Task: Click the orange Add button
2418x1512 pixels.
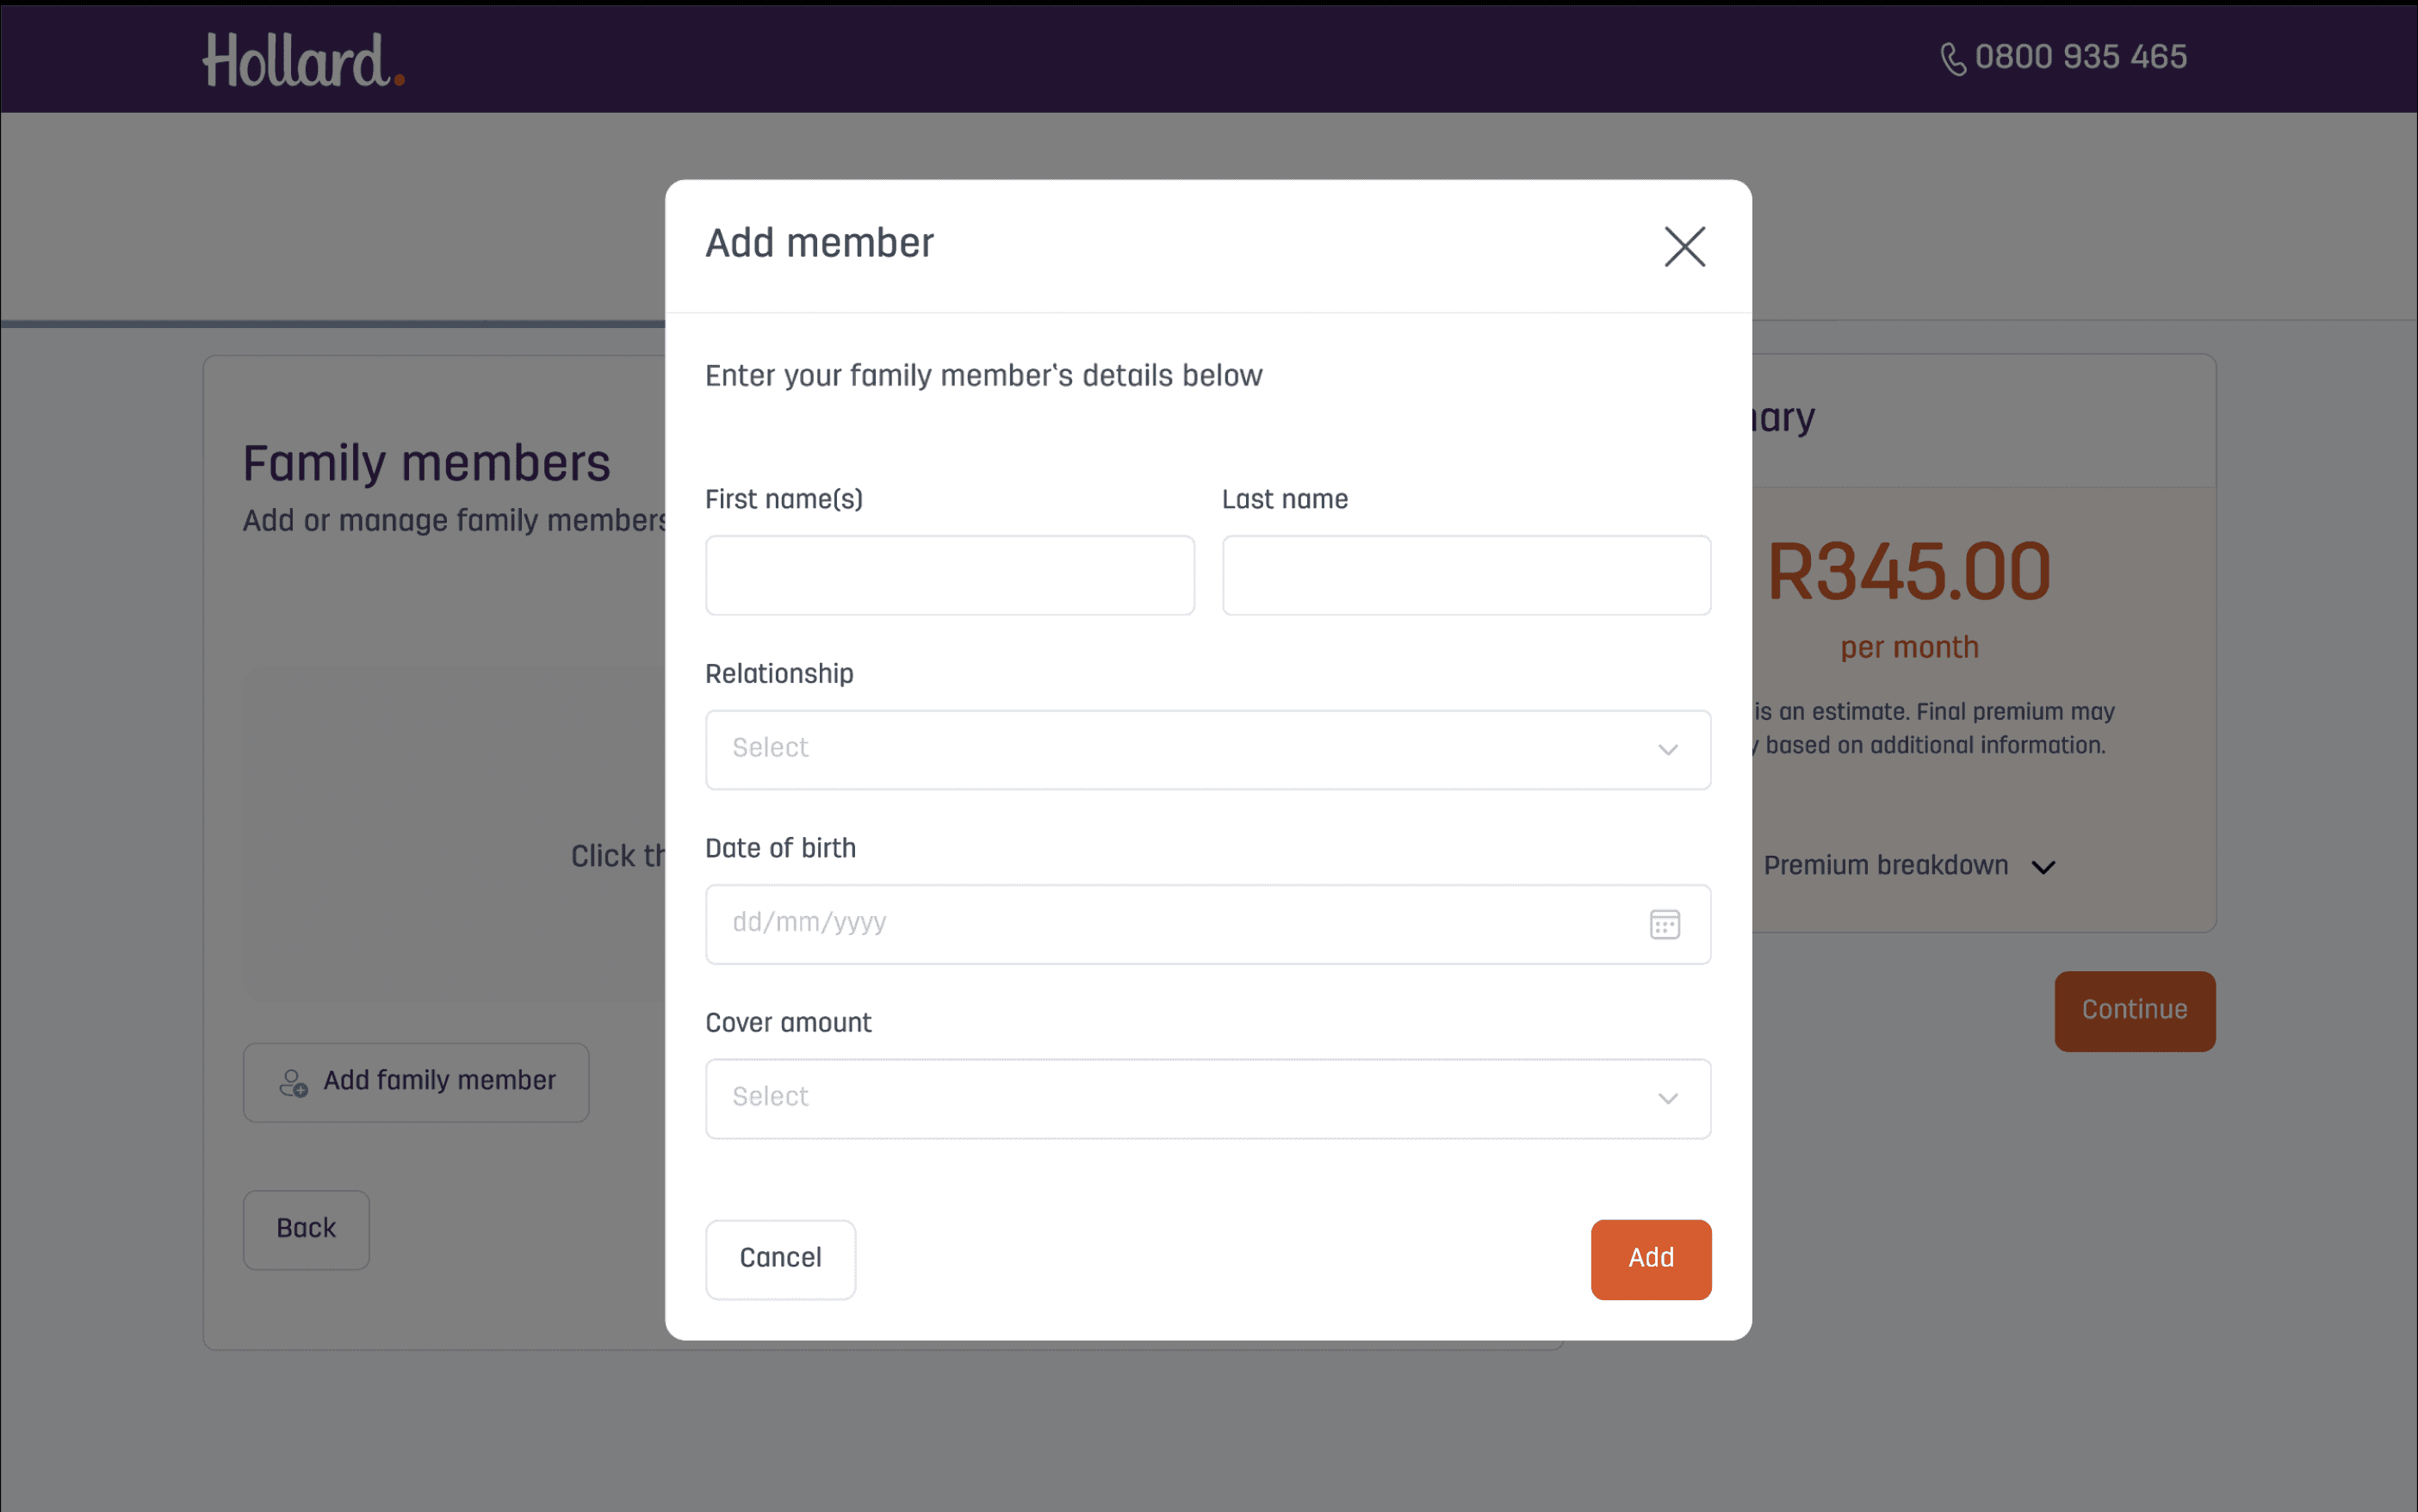Action: tap(1650, 1259)
